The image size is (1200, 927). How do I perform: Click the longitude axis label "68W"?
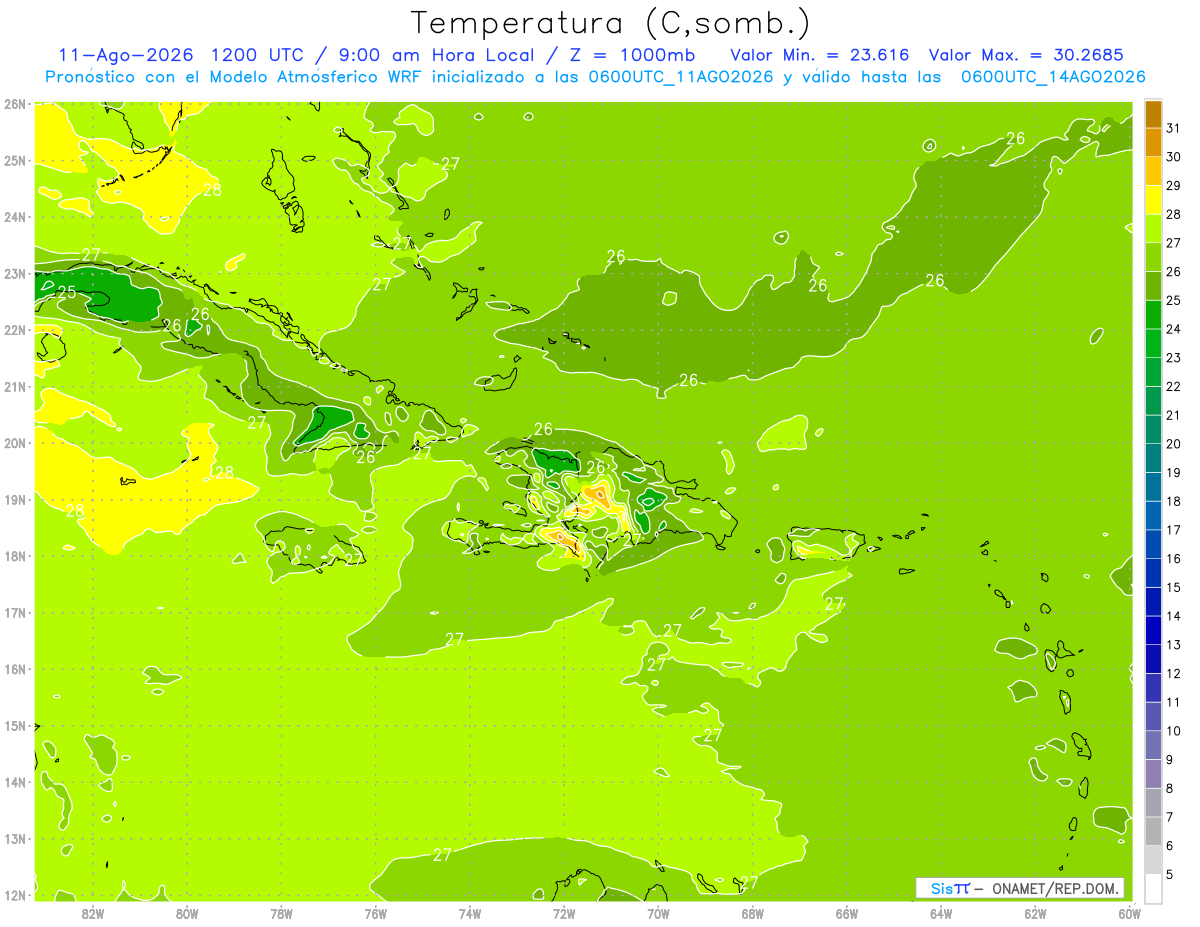(753, 913)
